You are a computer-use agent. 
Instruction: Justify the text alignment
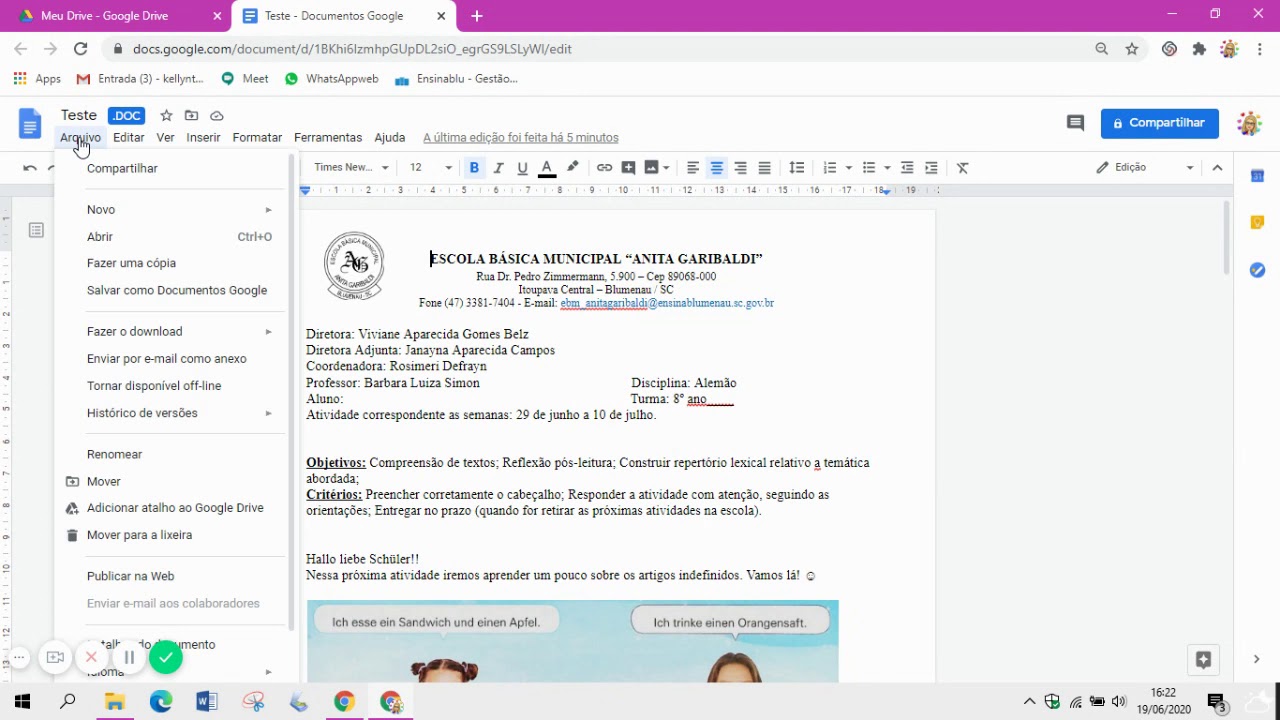(764, 168)
